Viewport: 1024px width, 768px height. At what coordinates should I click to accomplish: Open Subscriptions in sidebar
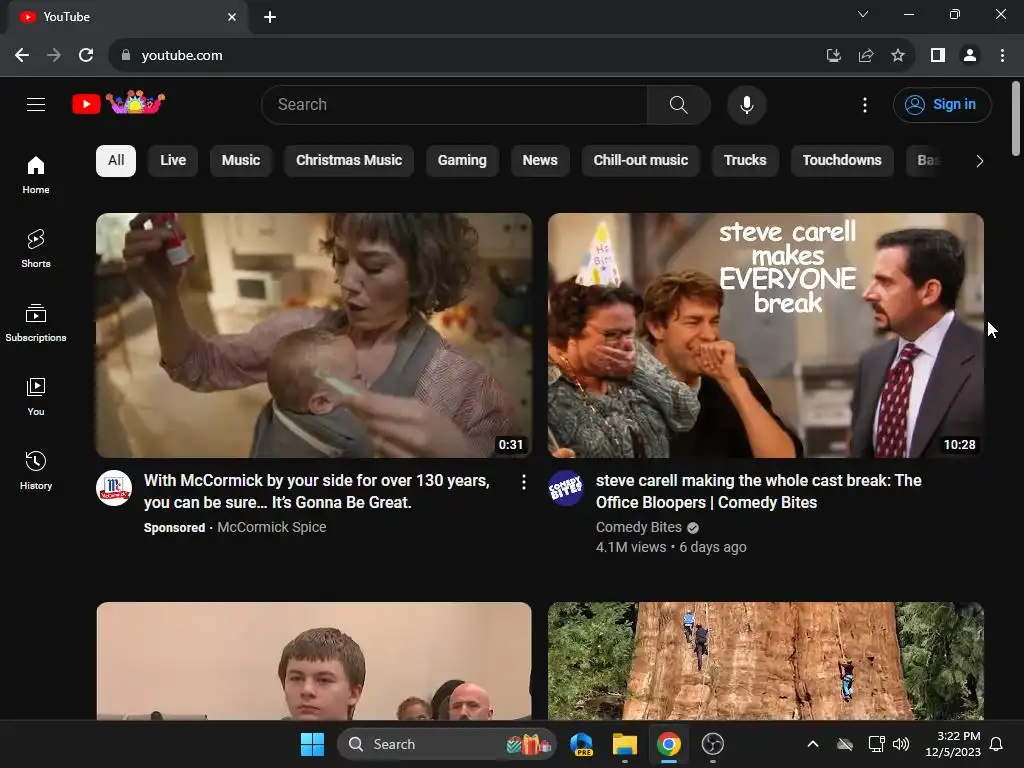(x=36, y=323)
